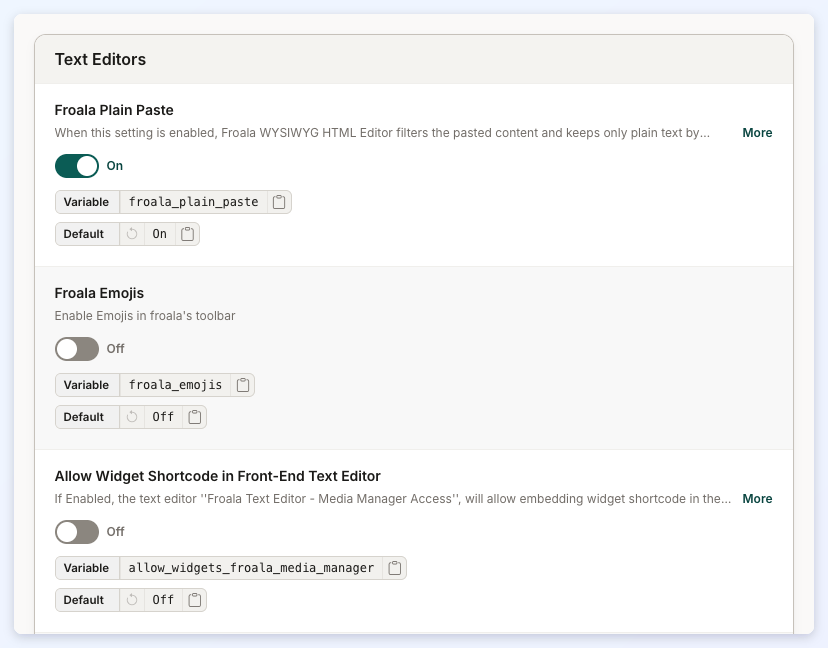
Task: Click Off default value under Froala Emojis
Action: pyautogui.click(x=163, y=417)
